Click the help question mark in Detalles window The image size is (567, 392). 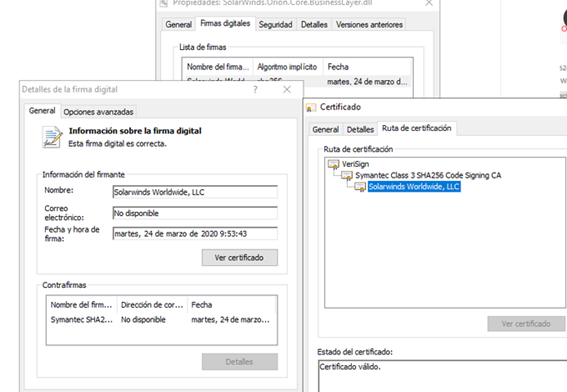(x=255, y=89)
